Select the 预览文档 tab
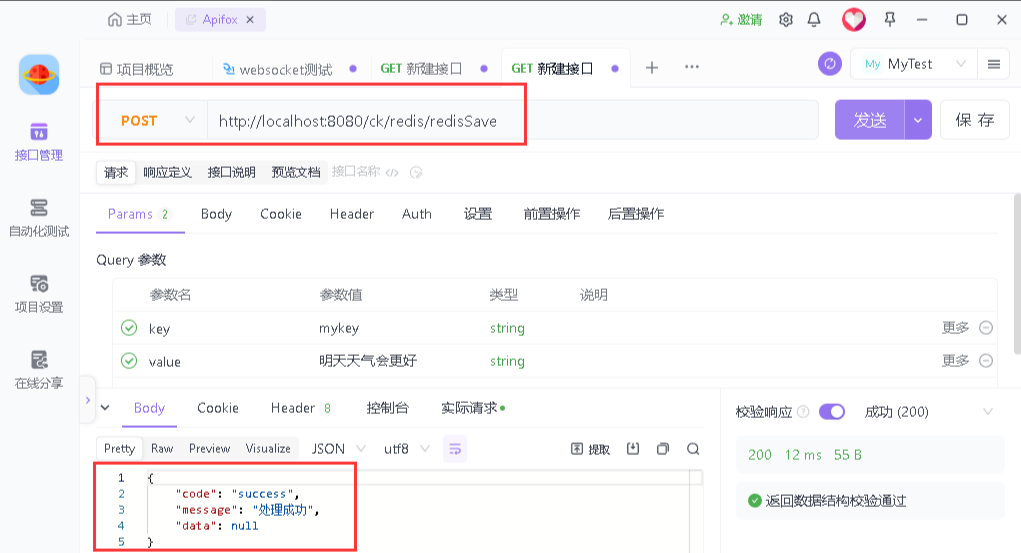1021x553 pixels. click(x=296, y=173)
